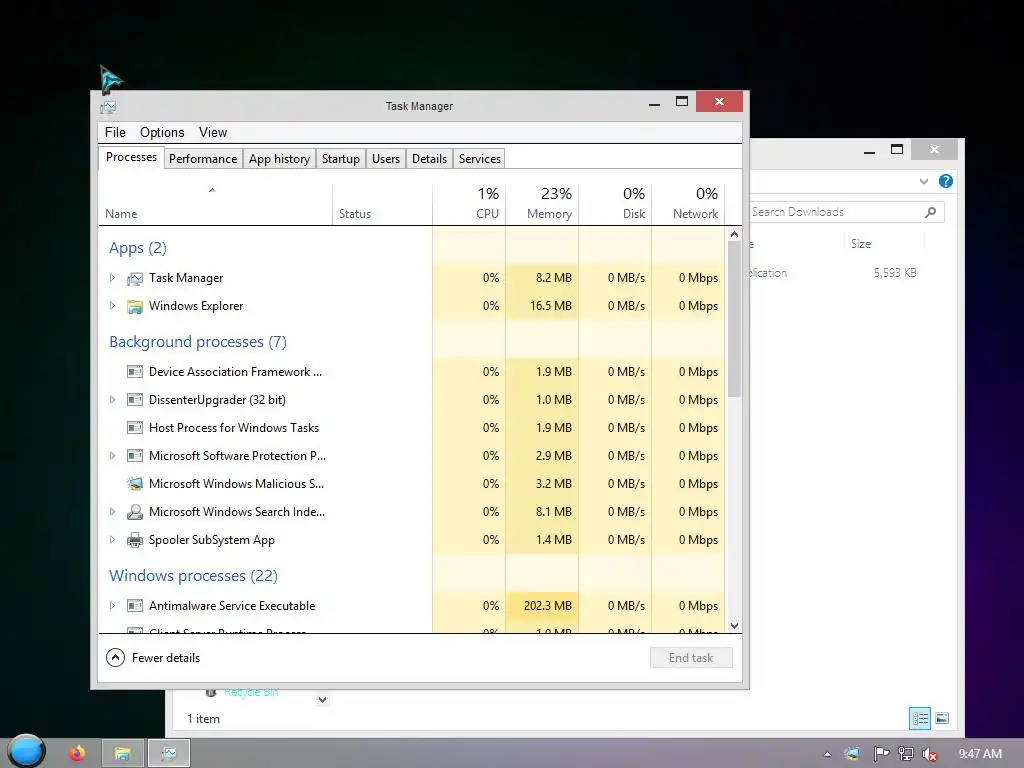Viewport: 1024px width, 768px height.
Task: Click the process list scrollbar thumb
Action: tap(734, 319)
